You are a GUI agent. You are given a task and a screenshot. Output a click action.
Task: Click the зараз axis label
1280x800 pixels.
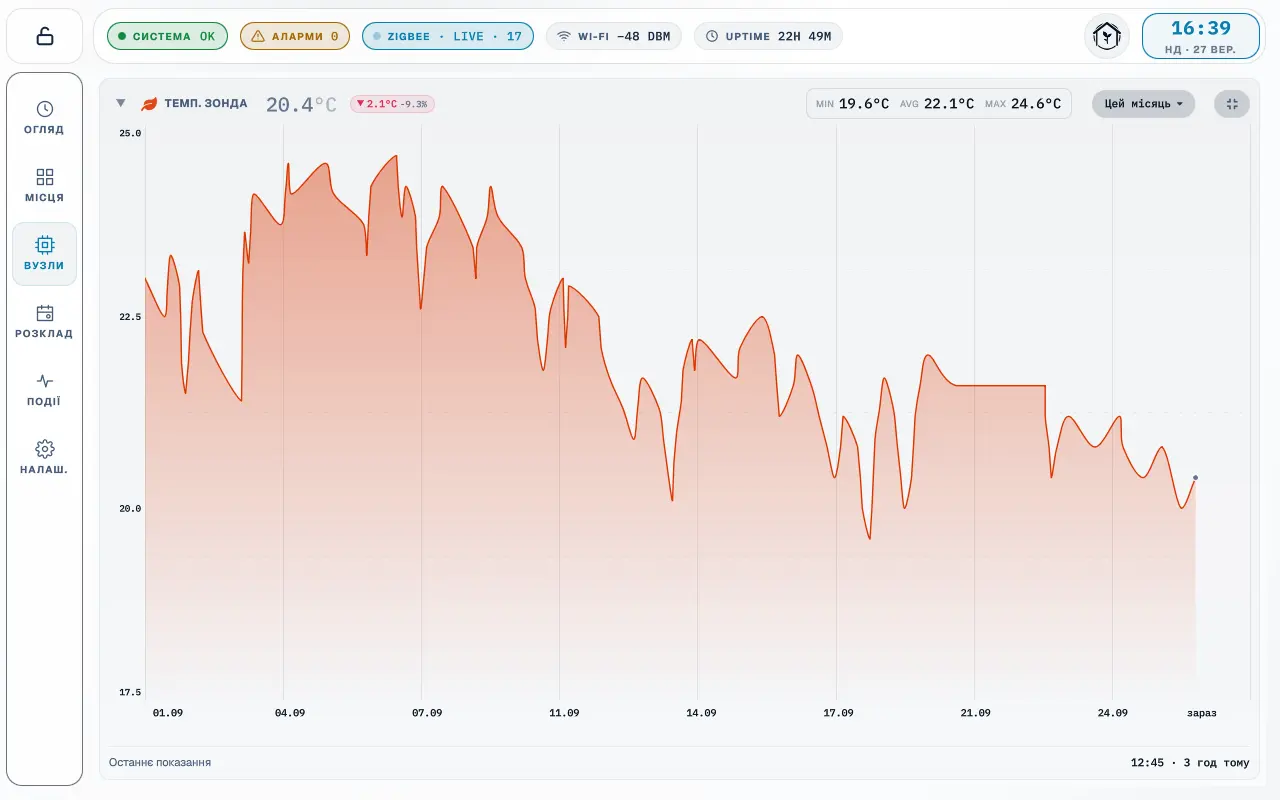click(x=1202, y=713)
